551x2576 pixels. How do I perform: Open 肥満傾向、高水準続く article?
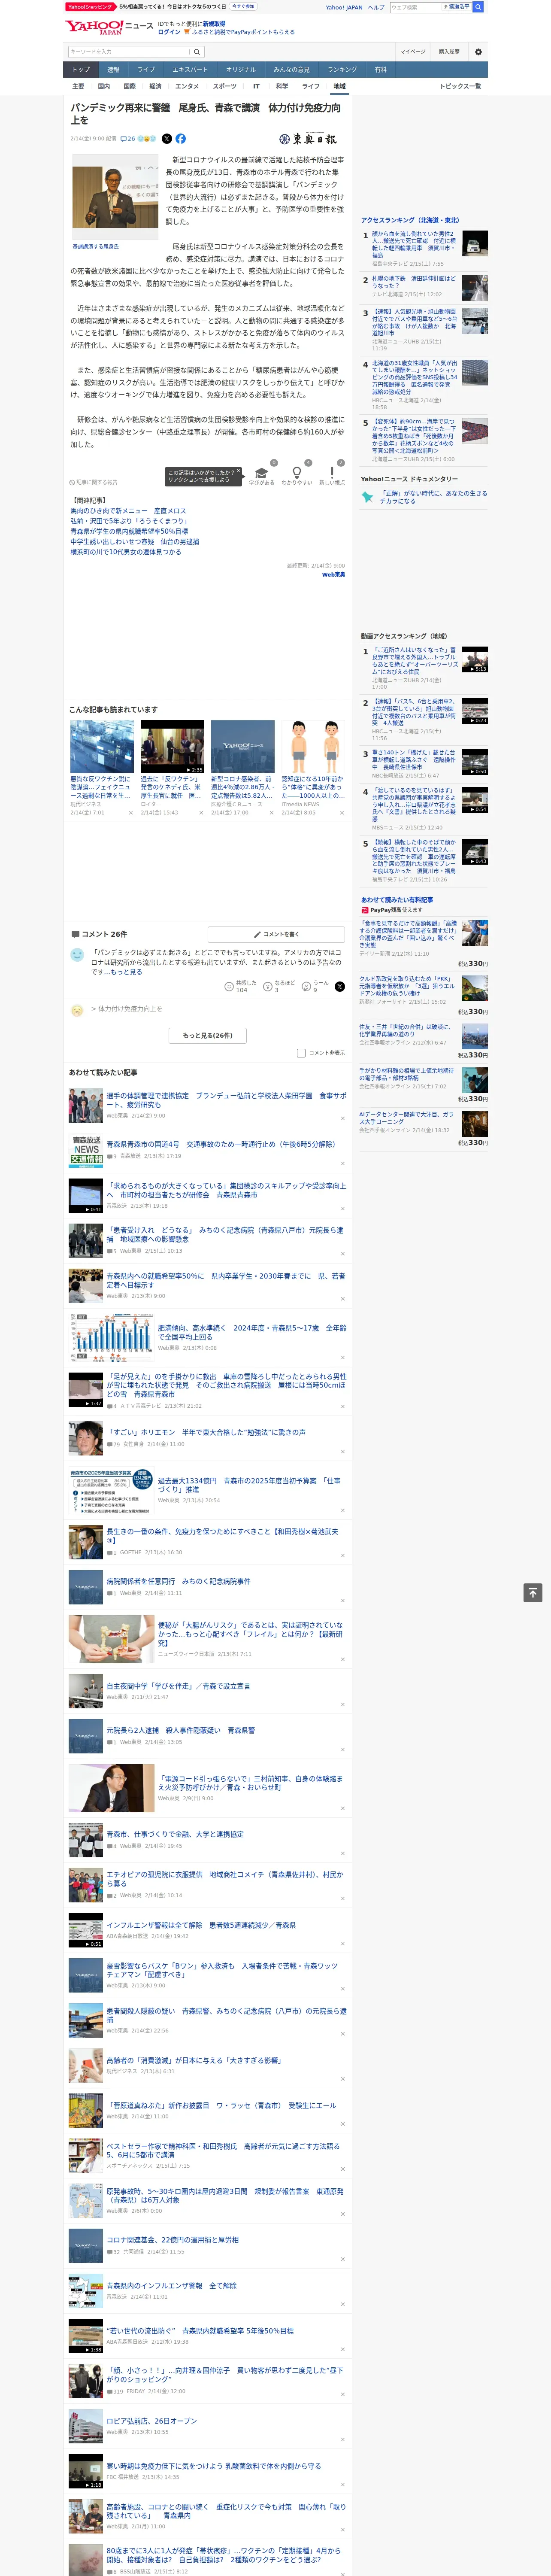pos(251,1332)
